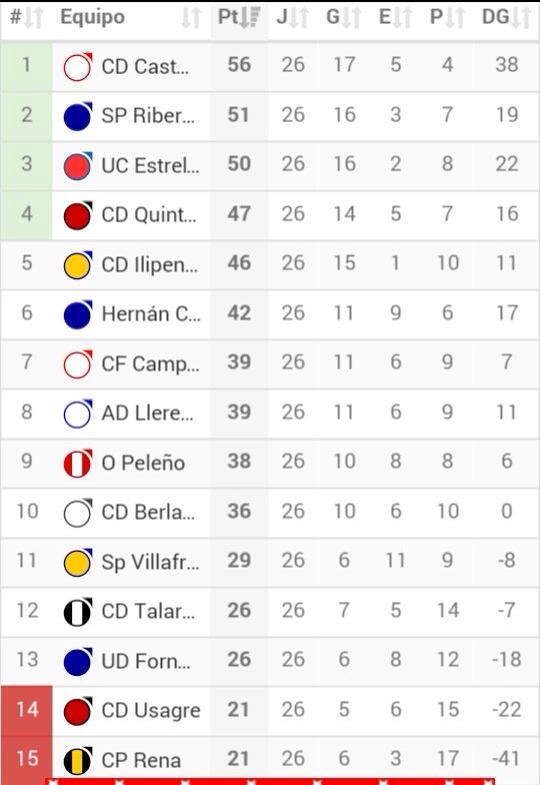Open Hernán C... team name
The height and width of the screenshot is (785, 540).
click(x=151, y=314)
